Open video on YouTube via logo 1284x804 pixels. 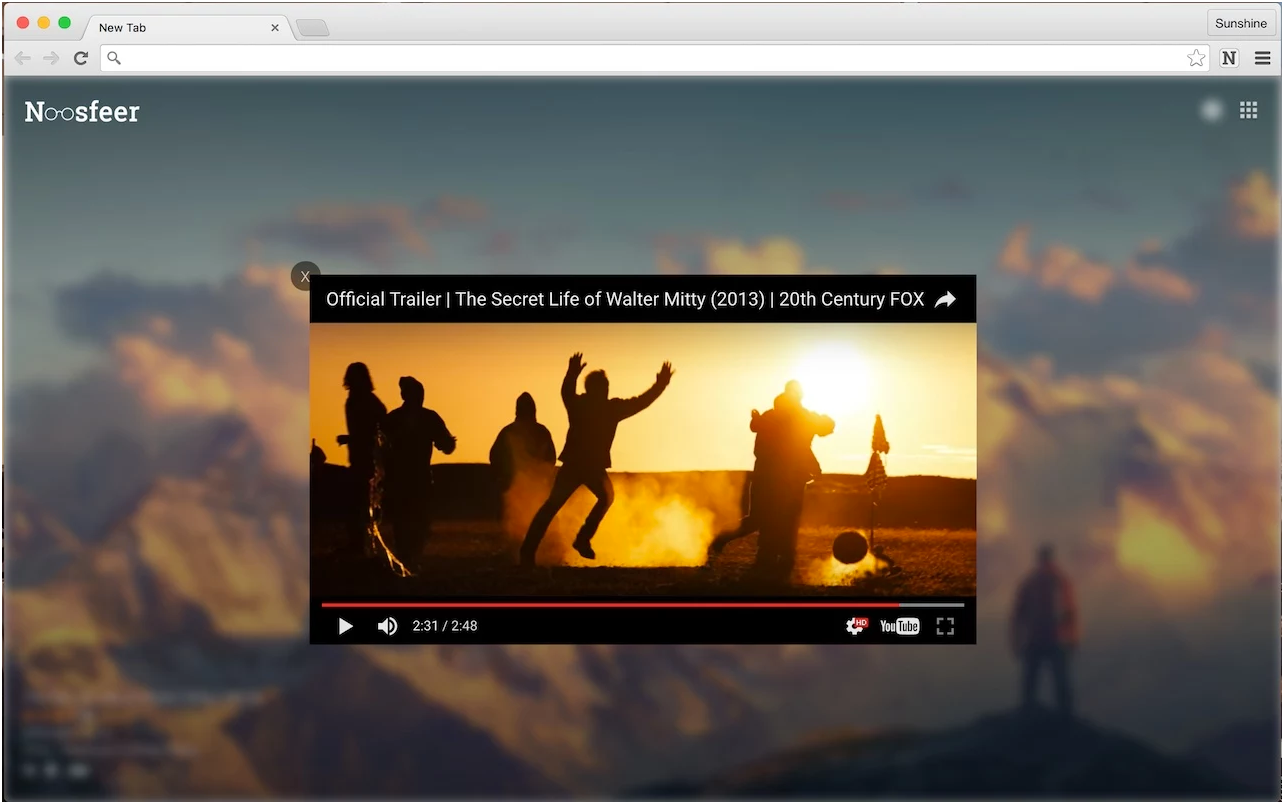pos(899,626)
